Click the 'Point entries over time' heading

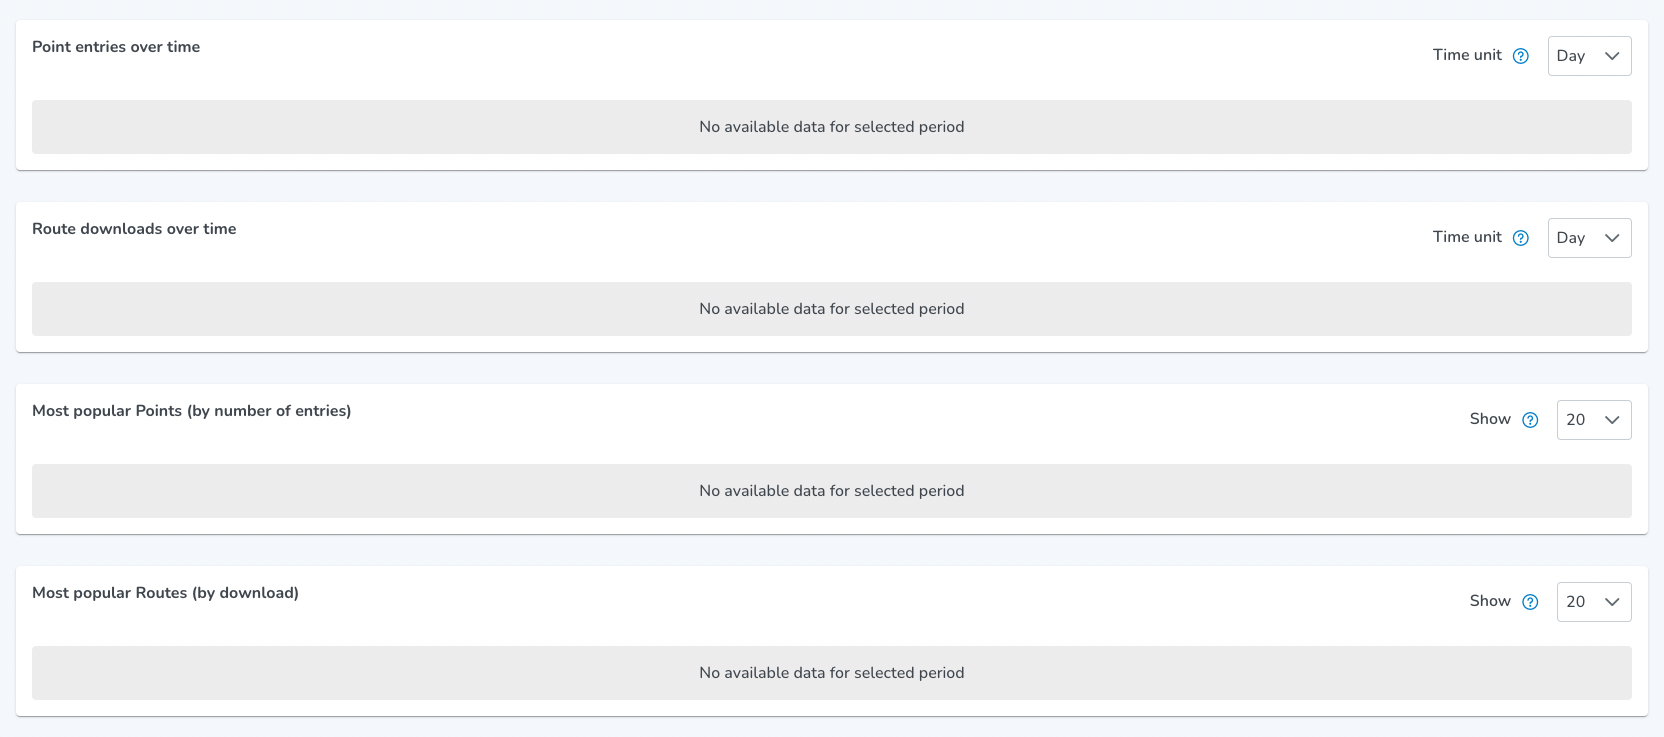(x=116, y=47)
